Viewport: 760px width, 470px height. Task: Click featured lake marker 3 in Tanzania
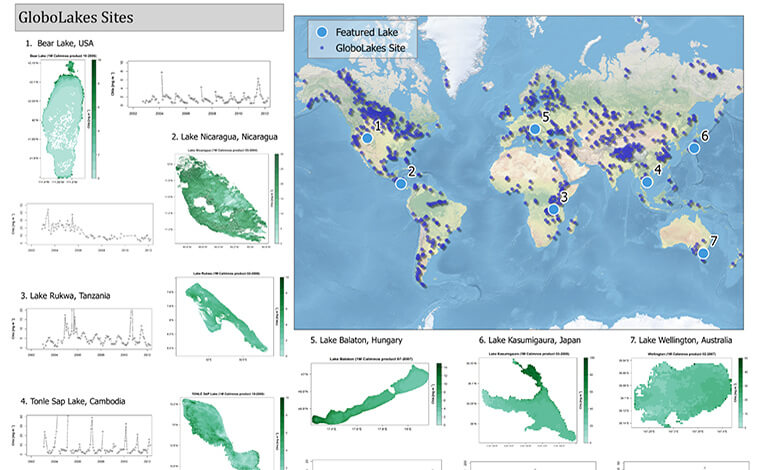tap(553, 210)
